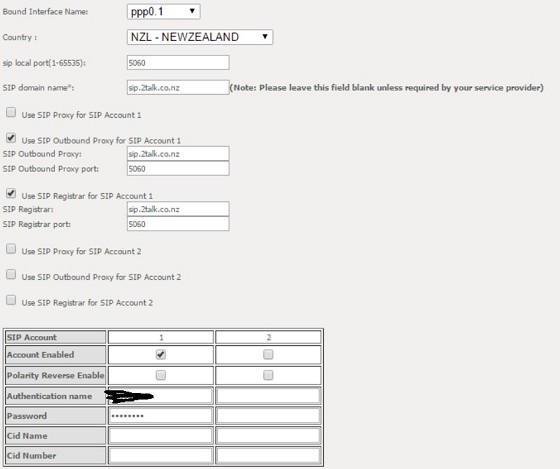Viewport: 560px width, 469px height.
Task: Uncheck Account Enabled for SIP account 1
Action: (161, 354)
